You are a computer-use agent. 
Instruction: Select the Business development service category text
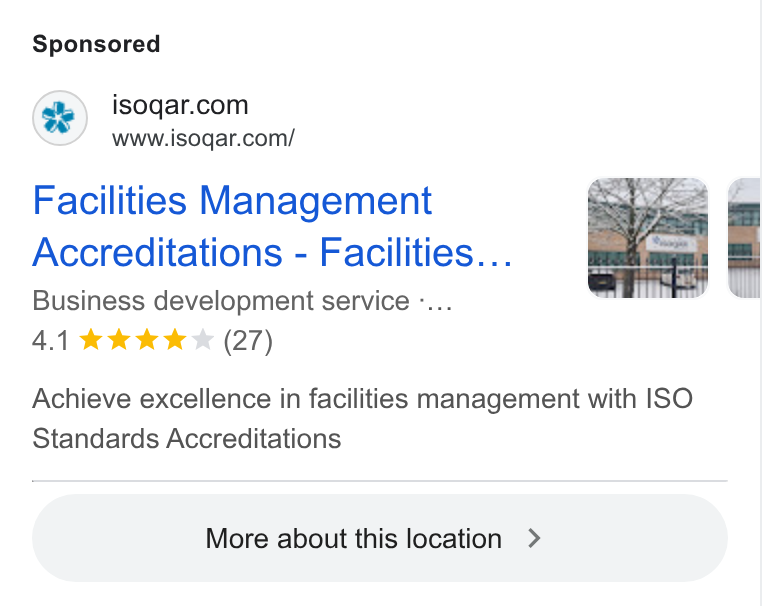[221, 301]
